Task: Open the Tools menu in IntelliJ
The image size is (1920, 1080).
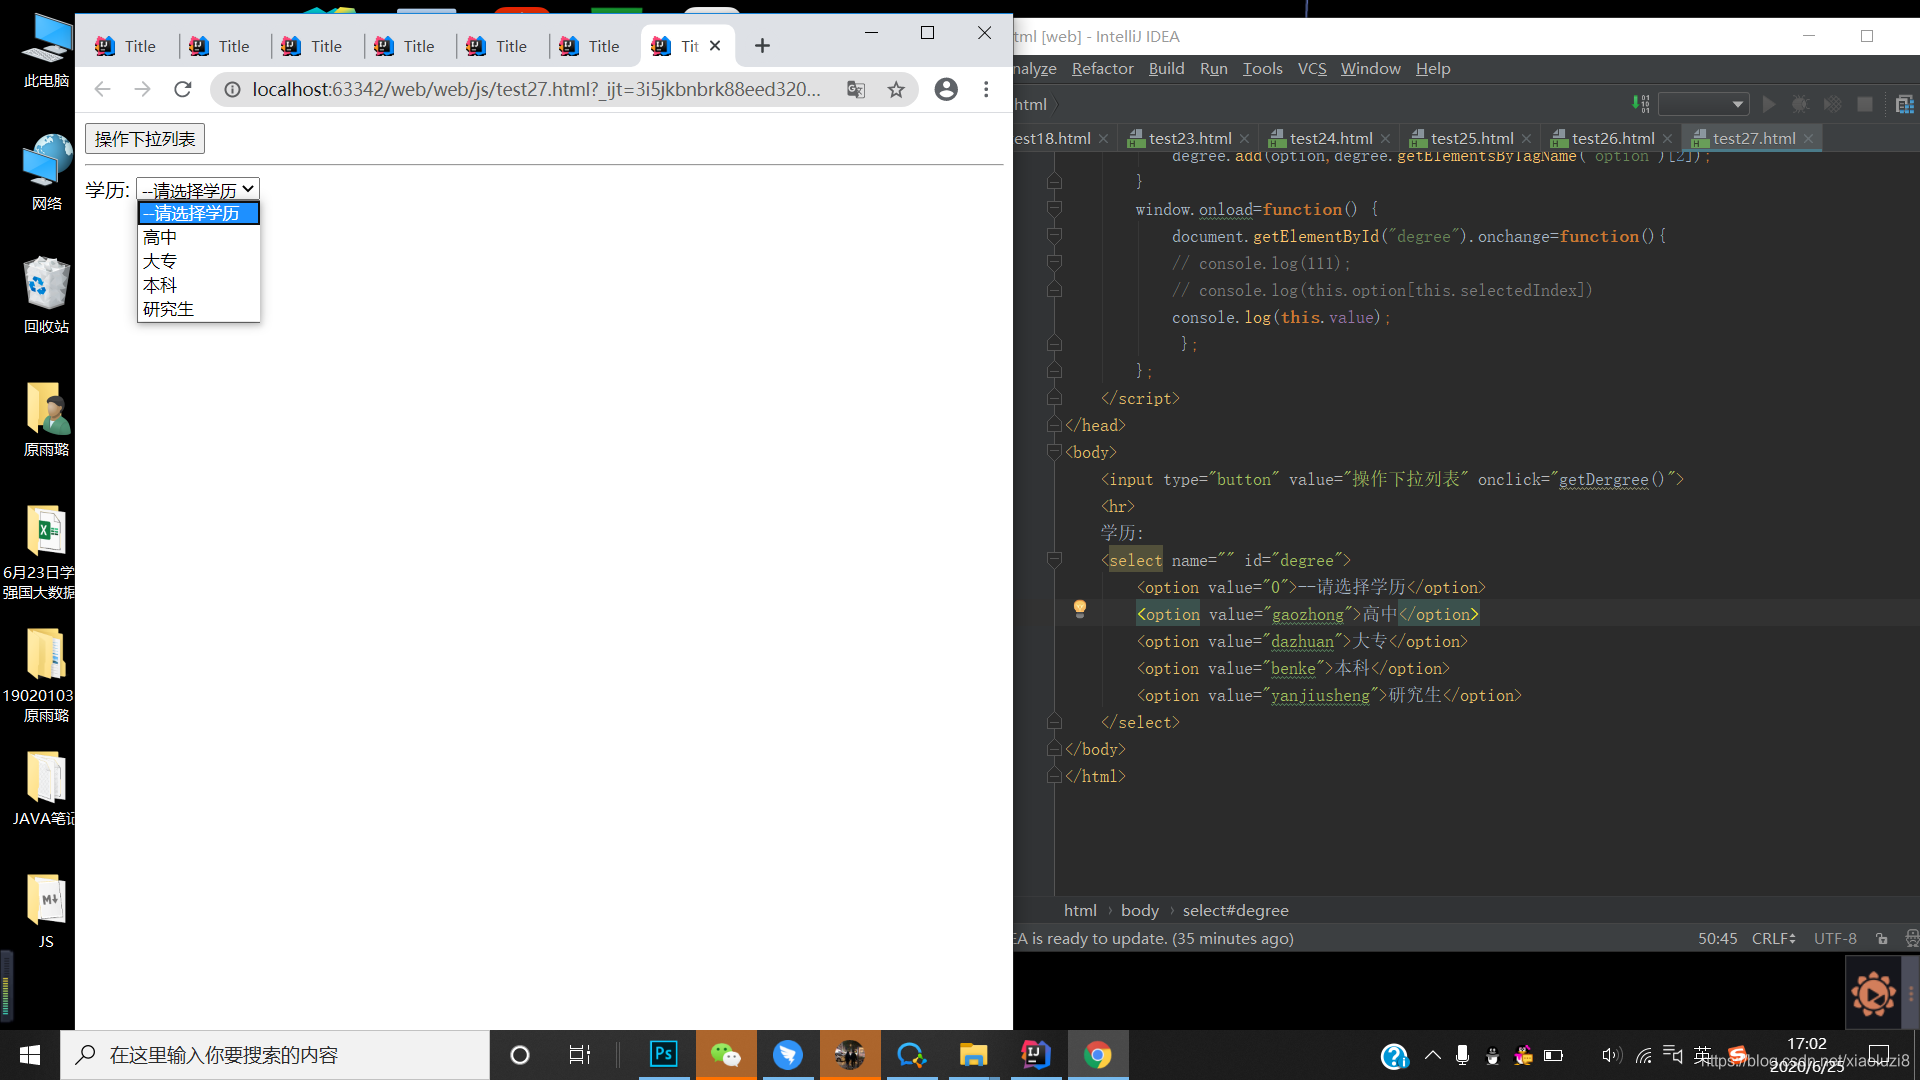Action: [1262, 69]
